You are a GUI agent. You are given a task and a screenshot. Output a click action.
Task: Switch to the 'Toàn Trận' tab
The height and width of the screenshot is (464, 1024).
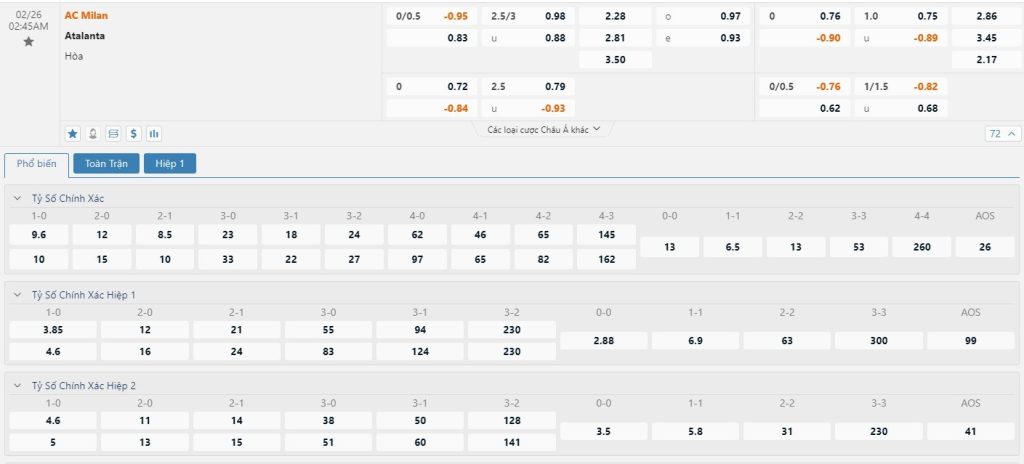tap(106, 163)
